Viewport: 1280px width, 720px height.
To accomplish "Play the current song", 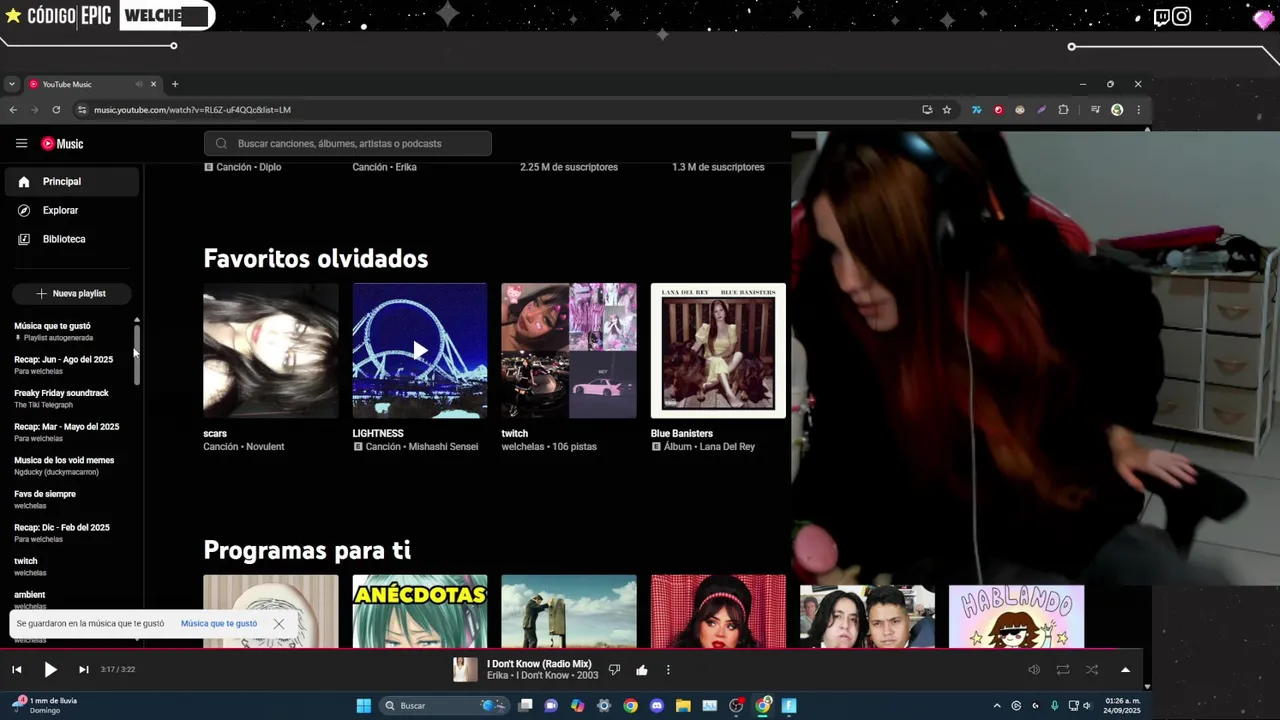I will tap(50, 670).
